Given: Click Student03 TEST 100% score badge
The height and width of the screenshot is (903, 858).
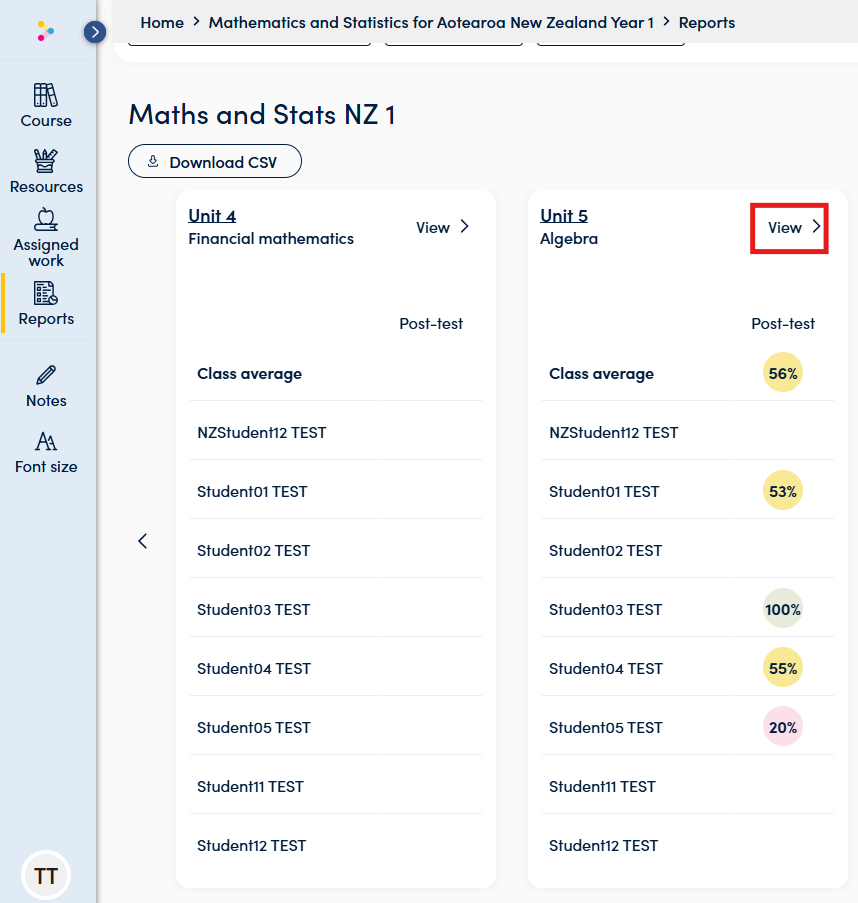Looking at the screenshot, I should pos(783,609).
